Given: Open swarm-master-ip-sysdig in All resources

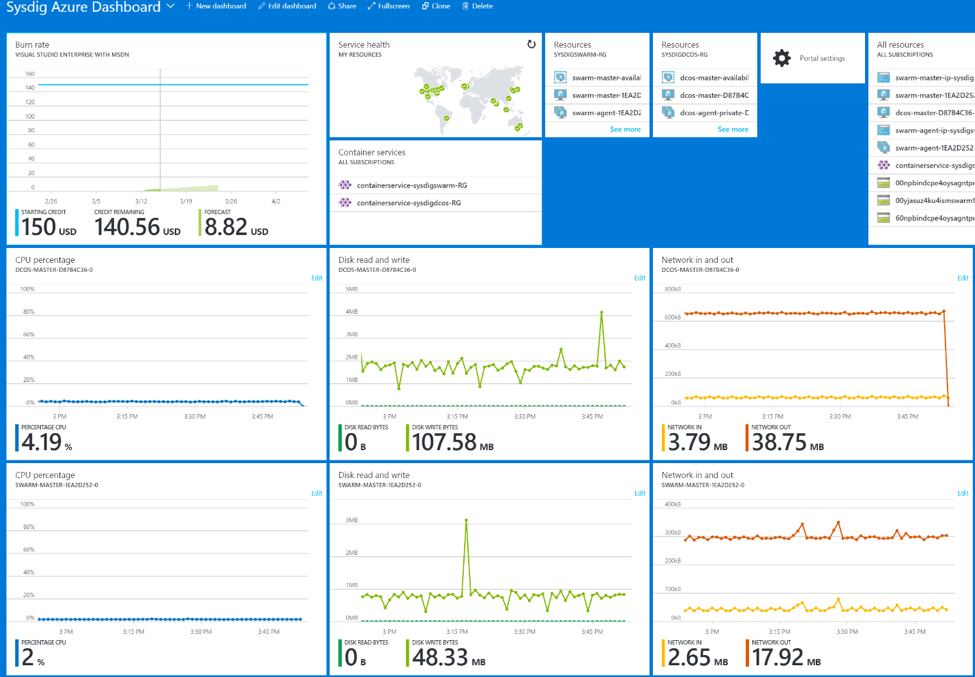Looking at the screenshot, I should pyautogui.click(x=935, y=78).
